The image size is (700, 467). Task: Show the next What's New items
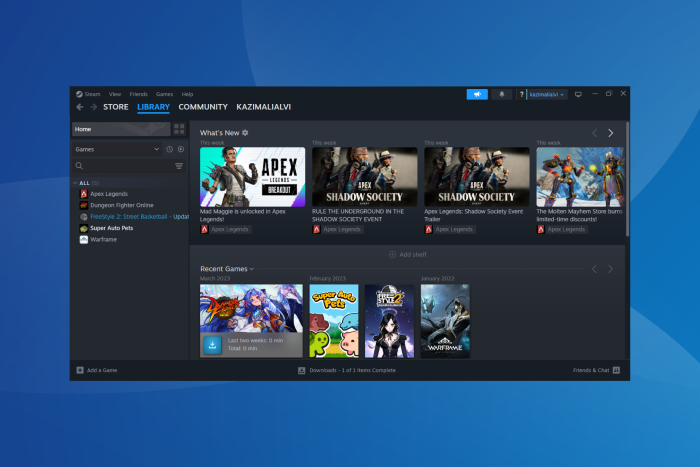pos(610,133)
